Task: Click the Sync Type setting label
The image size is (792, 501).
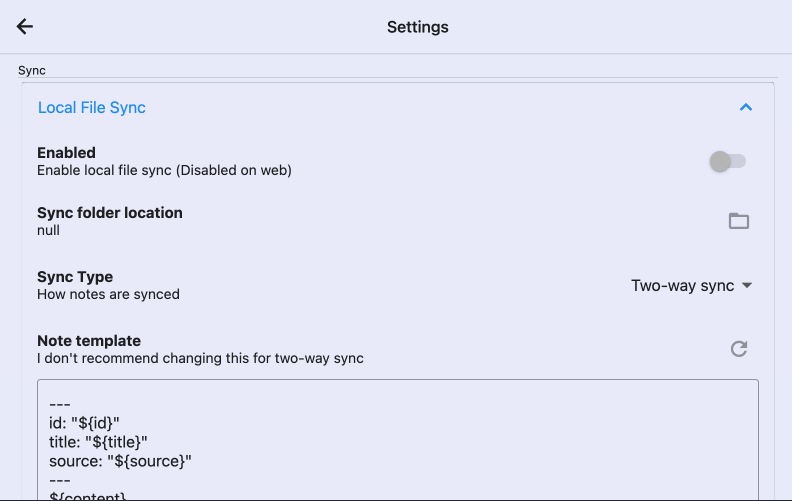Action: (75, 277)
